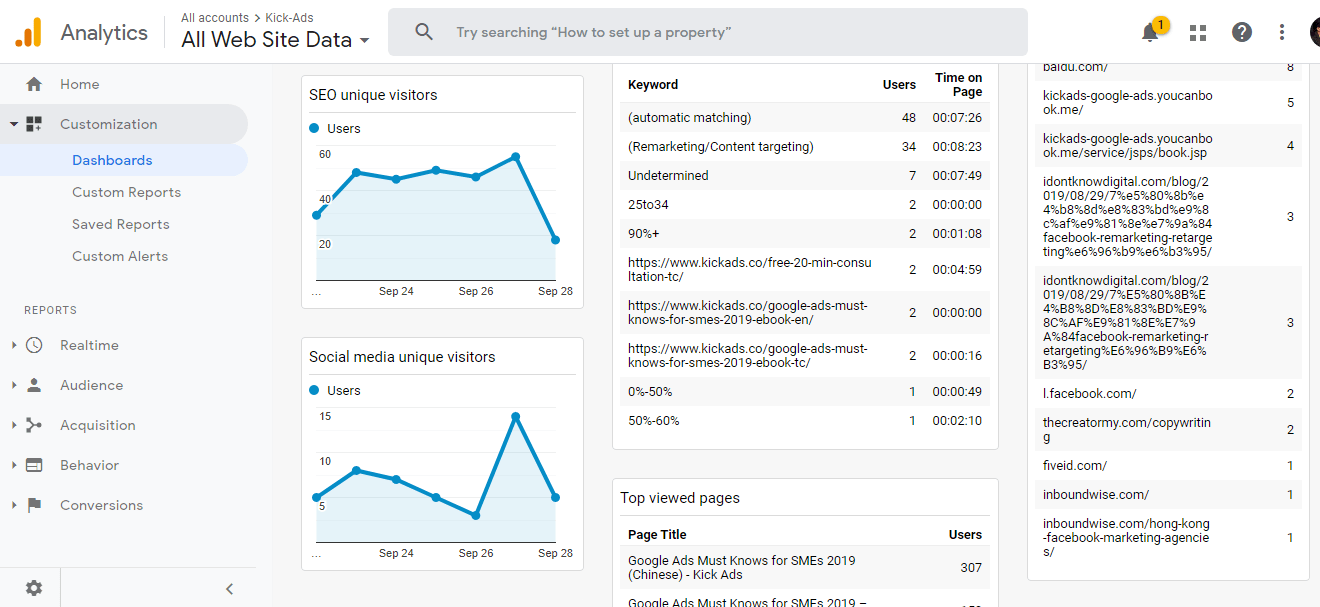Click the Acquisition arrows icon
This screenshot has height=607, width=1320.
pyautogui.click(x=34, y=425)
